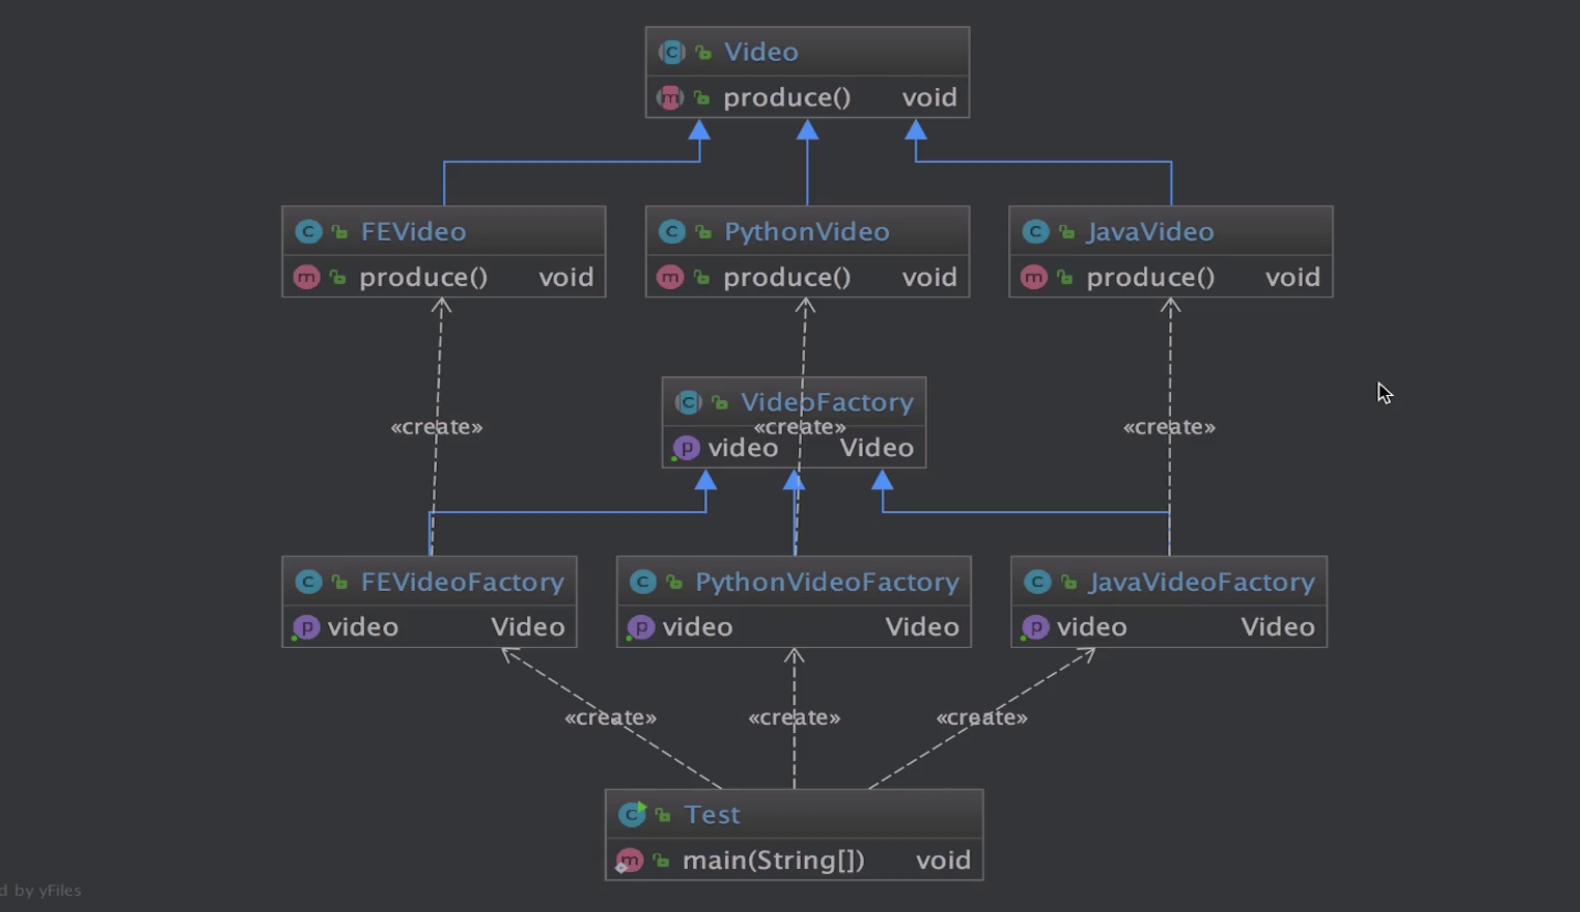The image size is (1580, 912).
Task: Select the Test class name
Action: coord(712,814)
